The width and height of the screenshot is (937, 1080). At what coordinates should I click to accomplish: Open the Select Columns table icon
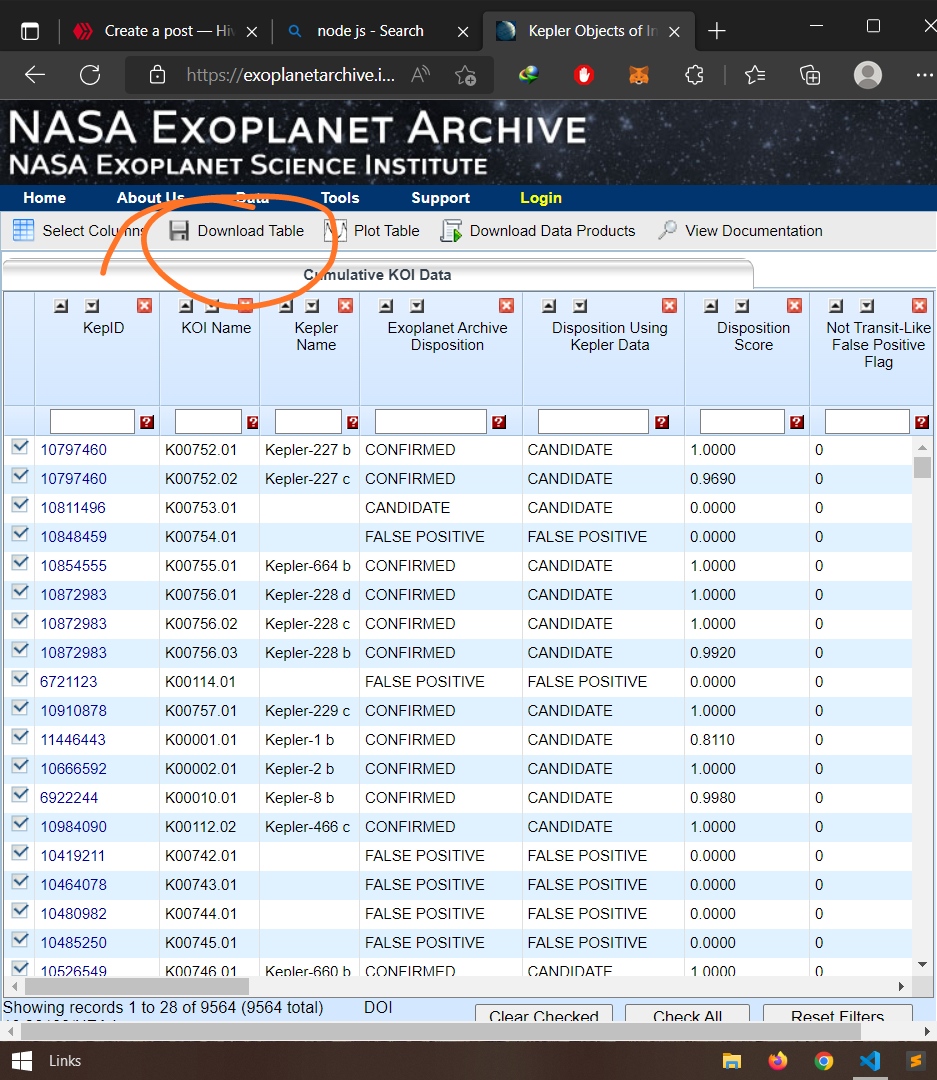(23, 230)
